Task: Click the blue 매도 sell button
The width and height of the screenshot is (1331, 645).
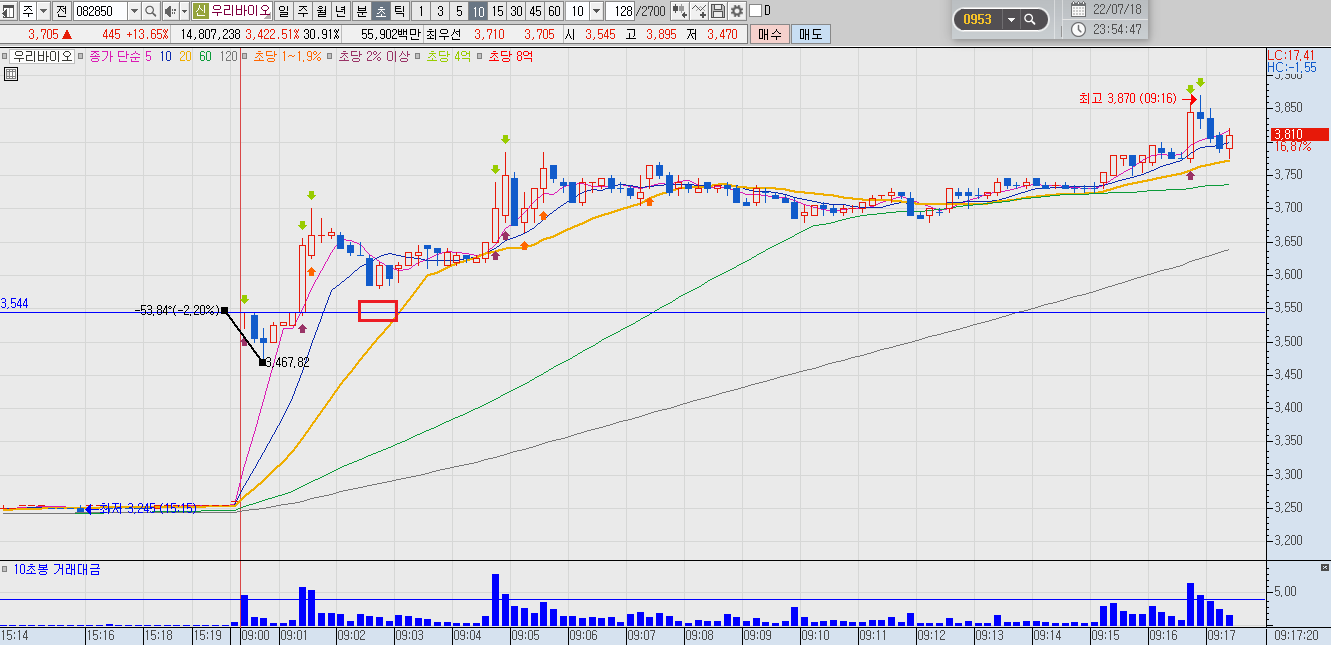Action: pos(809,34)
